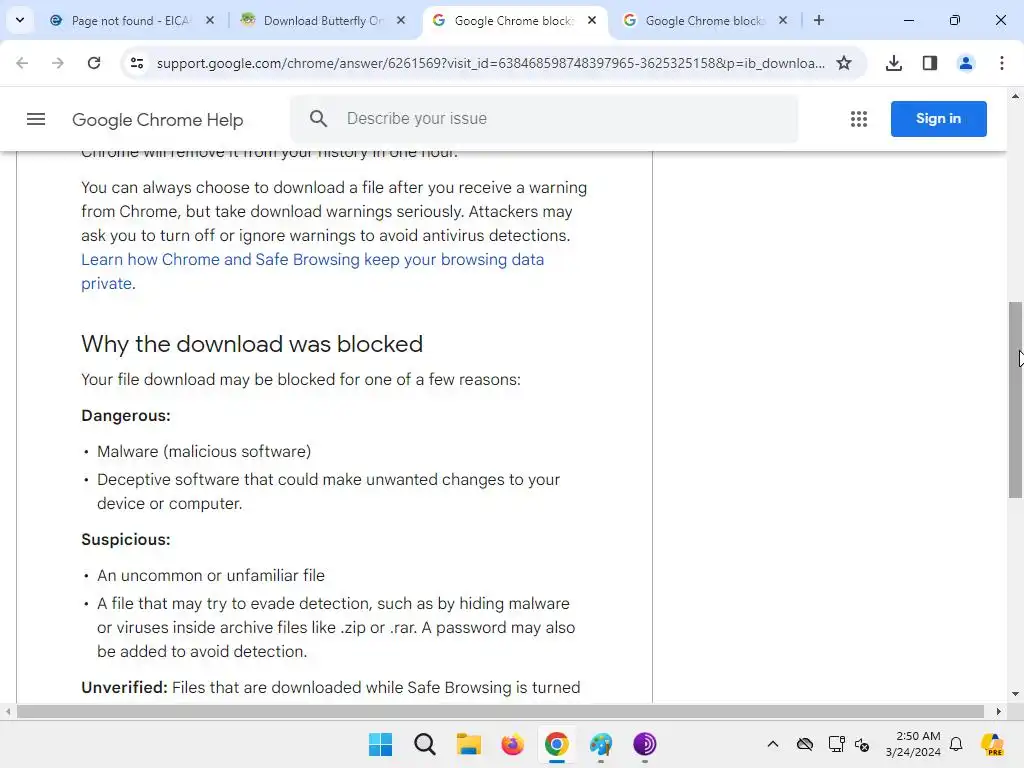Bookmark this page with the star icon

point(844,63)
